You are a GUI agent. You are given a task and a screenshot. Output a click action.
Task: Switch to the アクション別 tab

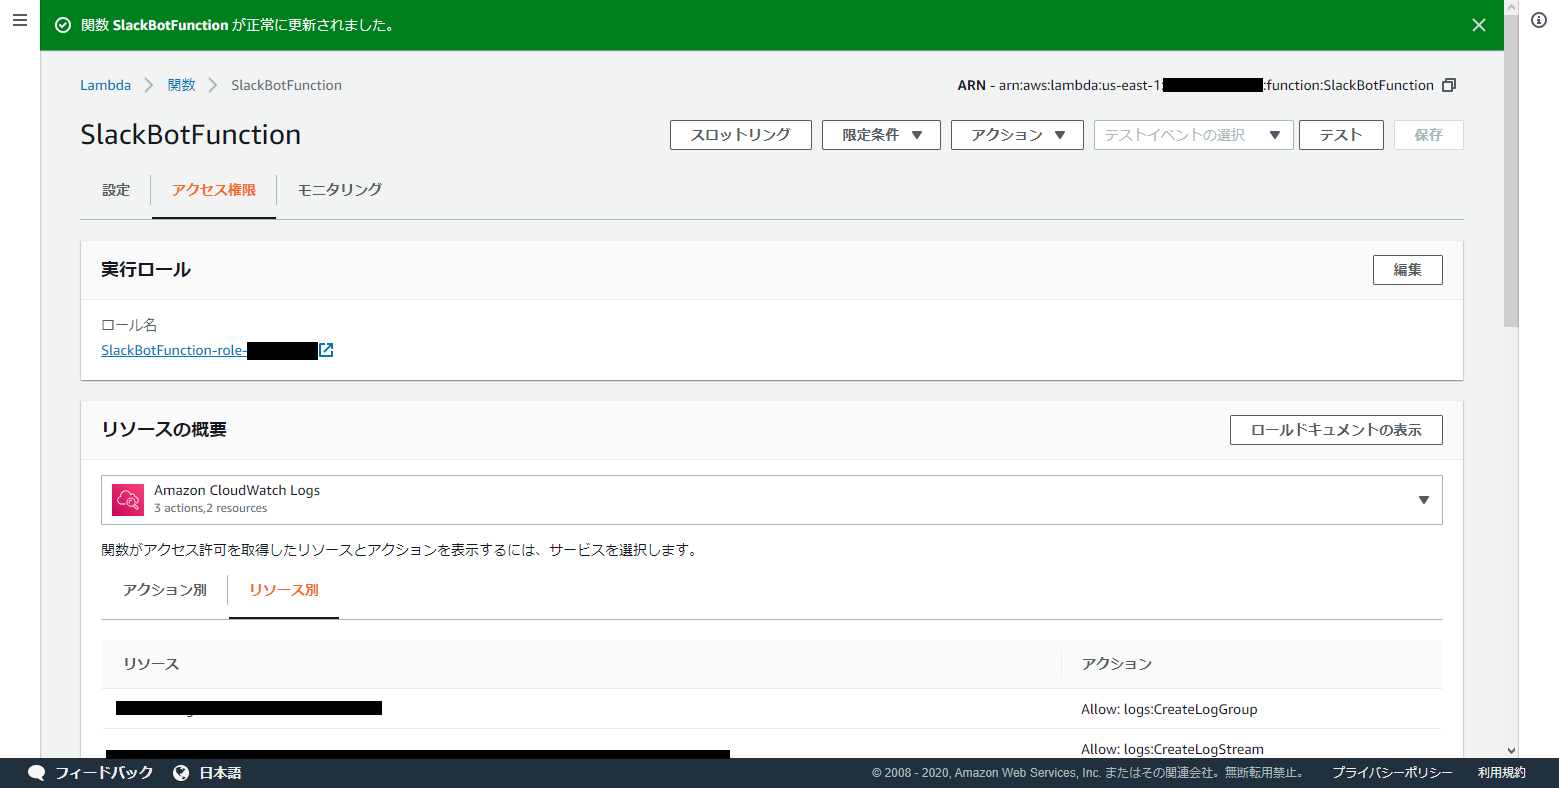point(165,590)
